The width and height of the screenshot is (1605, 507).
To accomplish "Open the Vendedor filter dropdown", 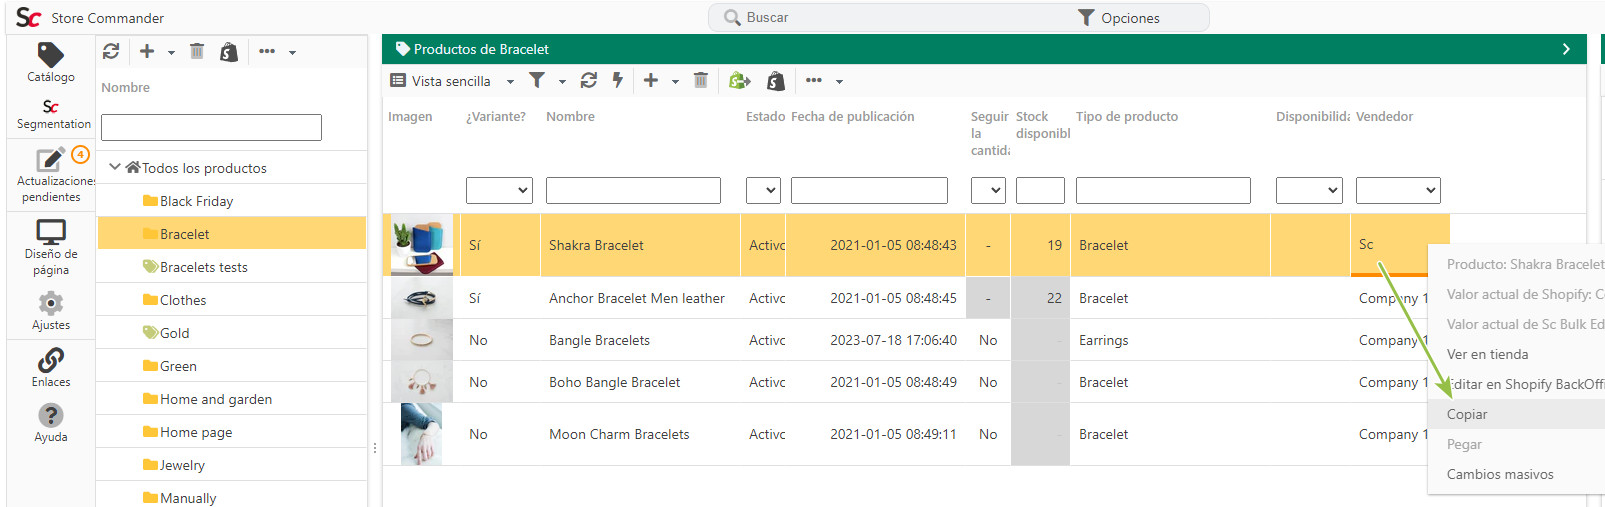I will coord(1397,190).
